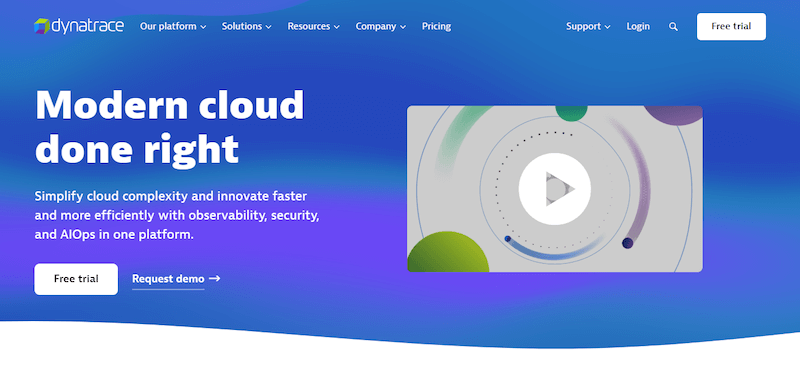Expand the Solutions menu
Viewport: 800px width, 369px height.
tap(246, 27)
